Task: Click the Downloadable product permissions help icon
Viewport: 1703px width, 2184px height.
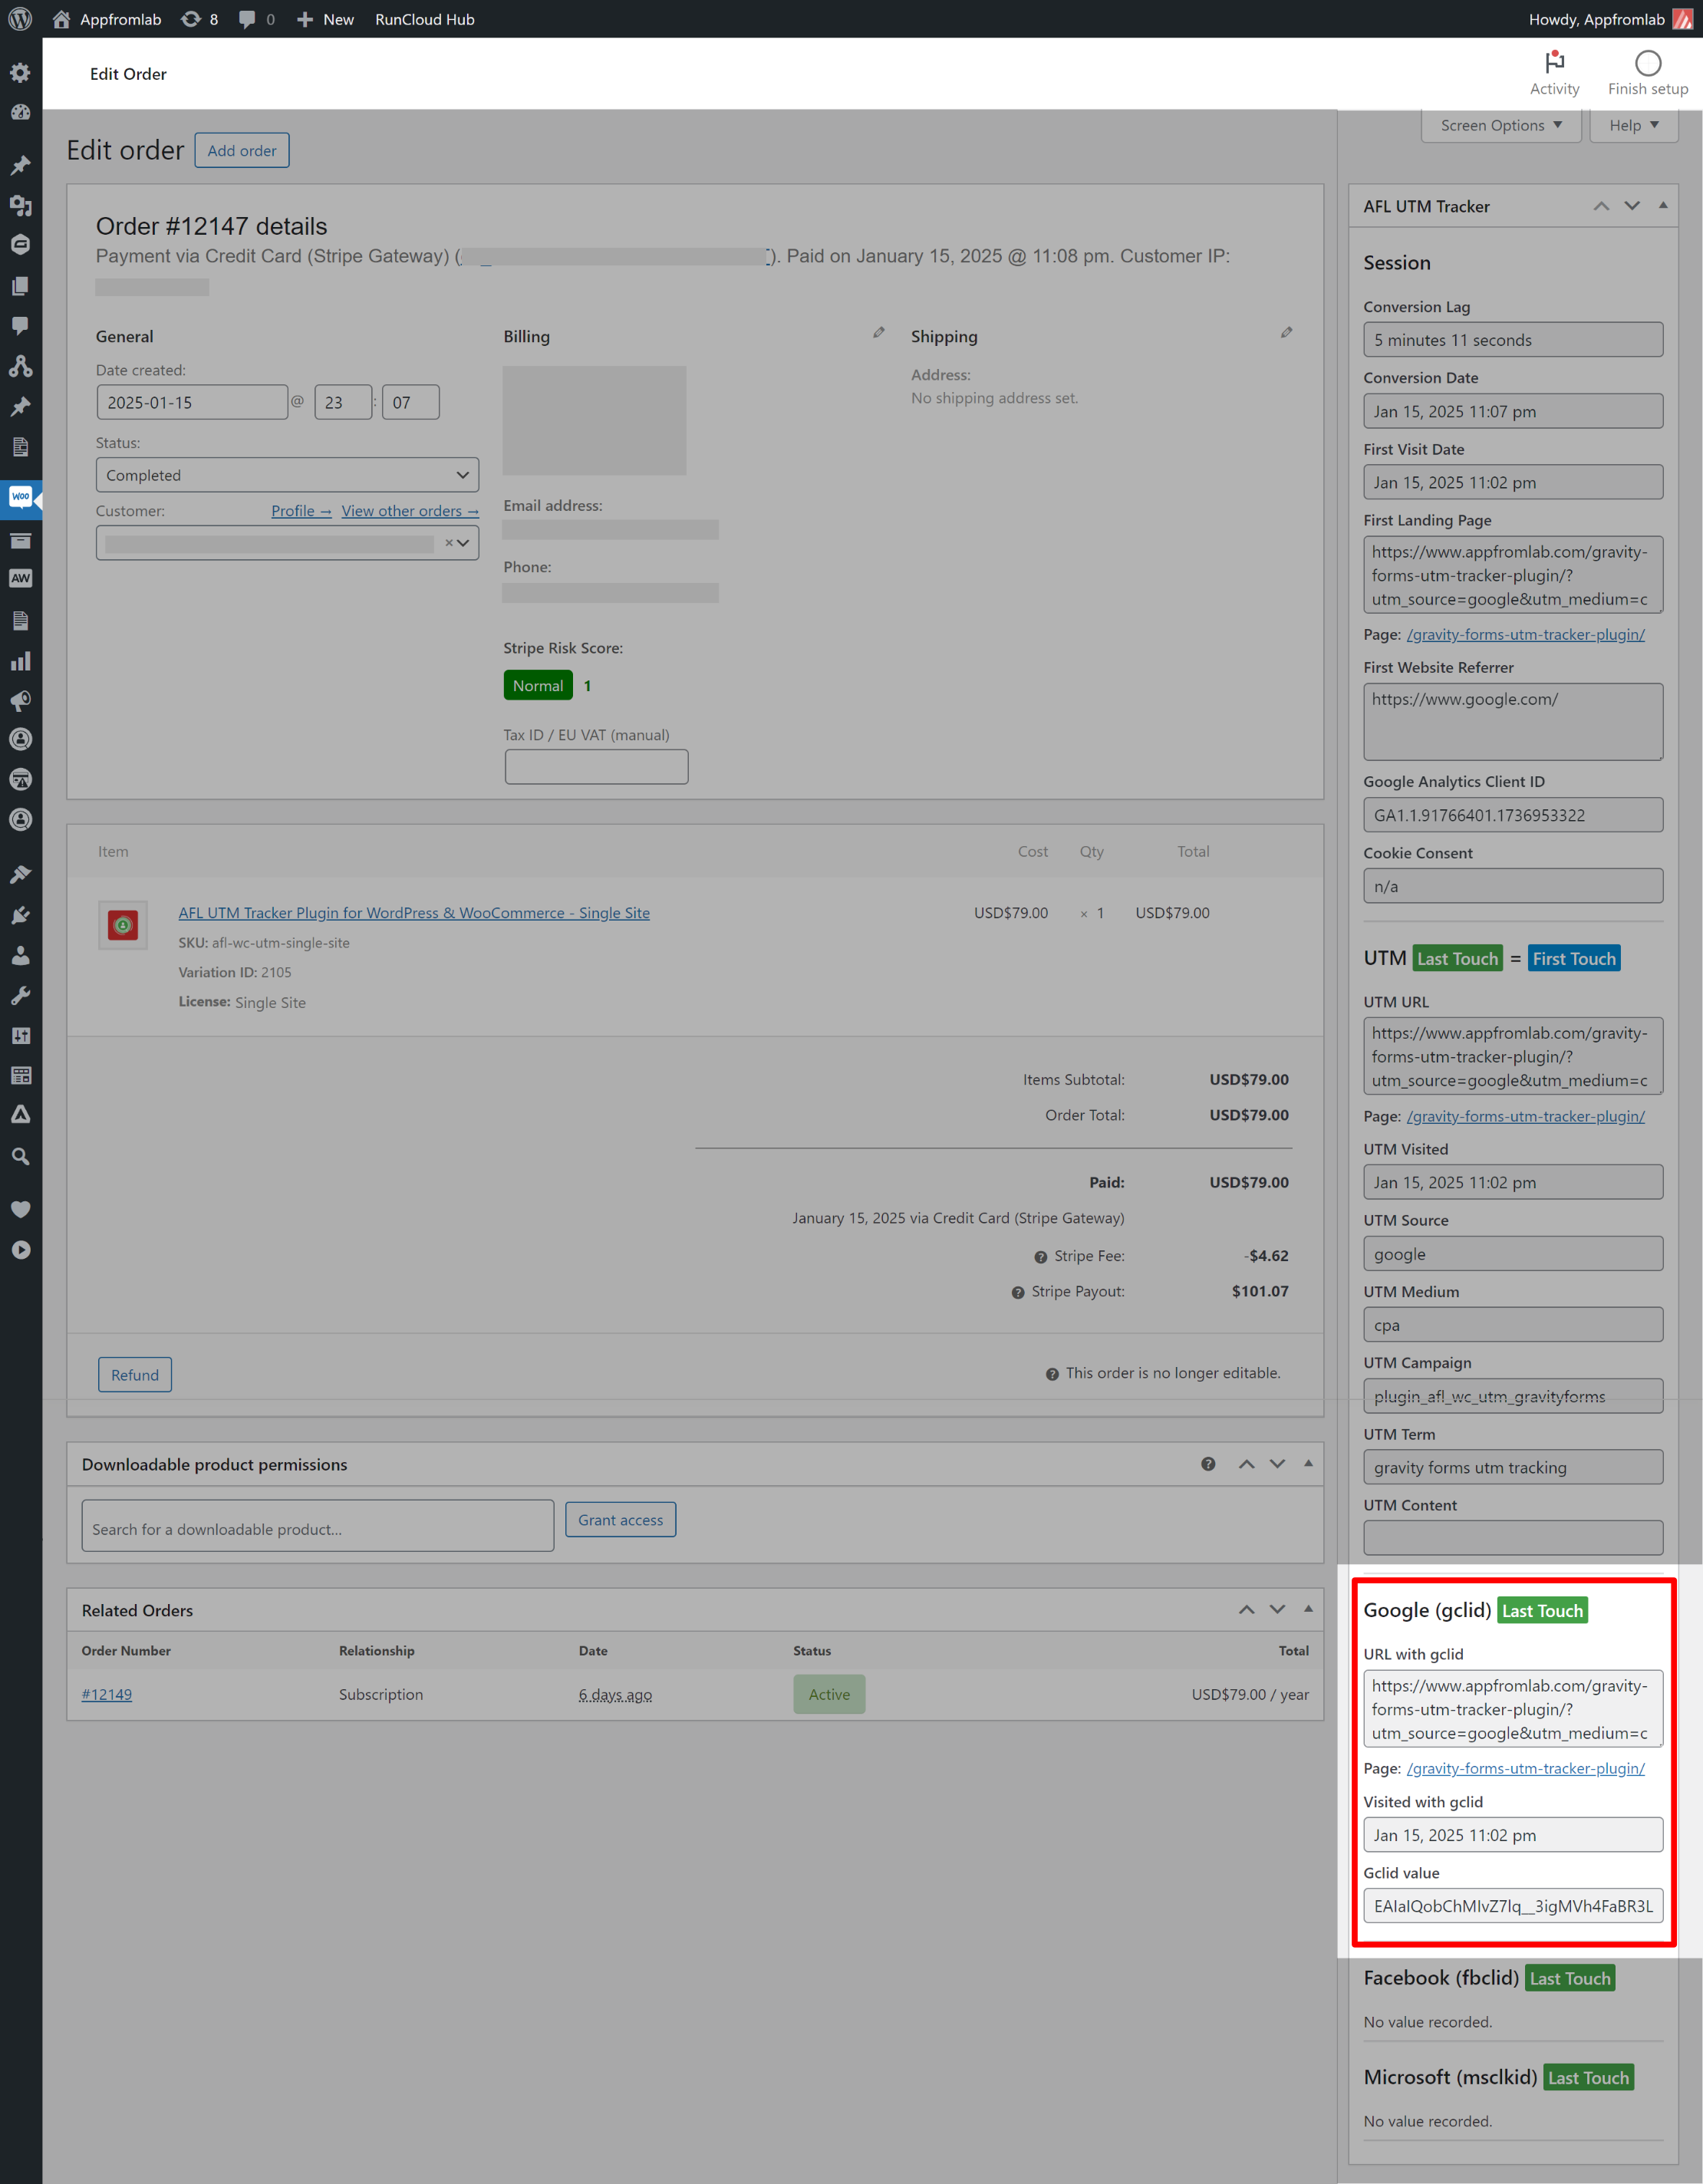Action: tap(1208, 1464)
